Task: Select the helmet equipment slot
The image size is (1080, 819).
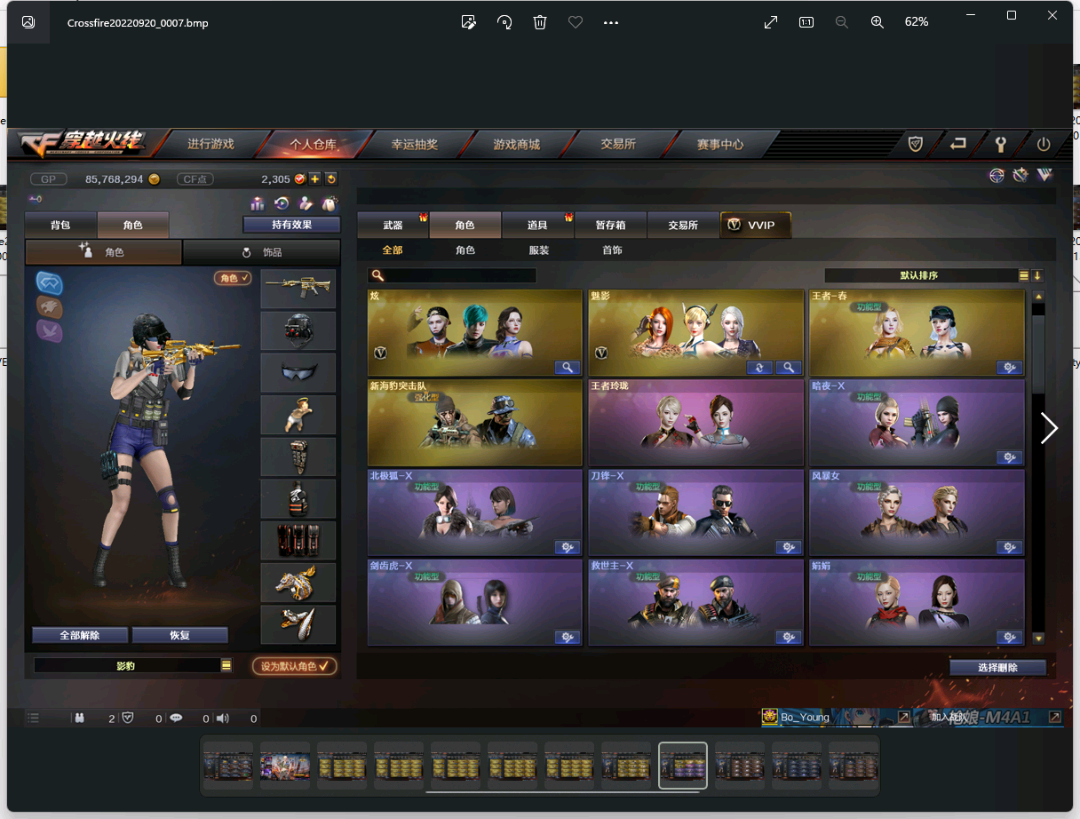Action: tap(298, 331)
